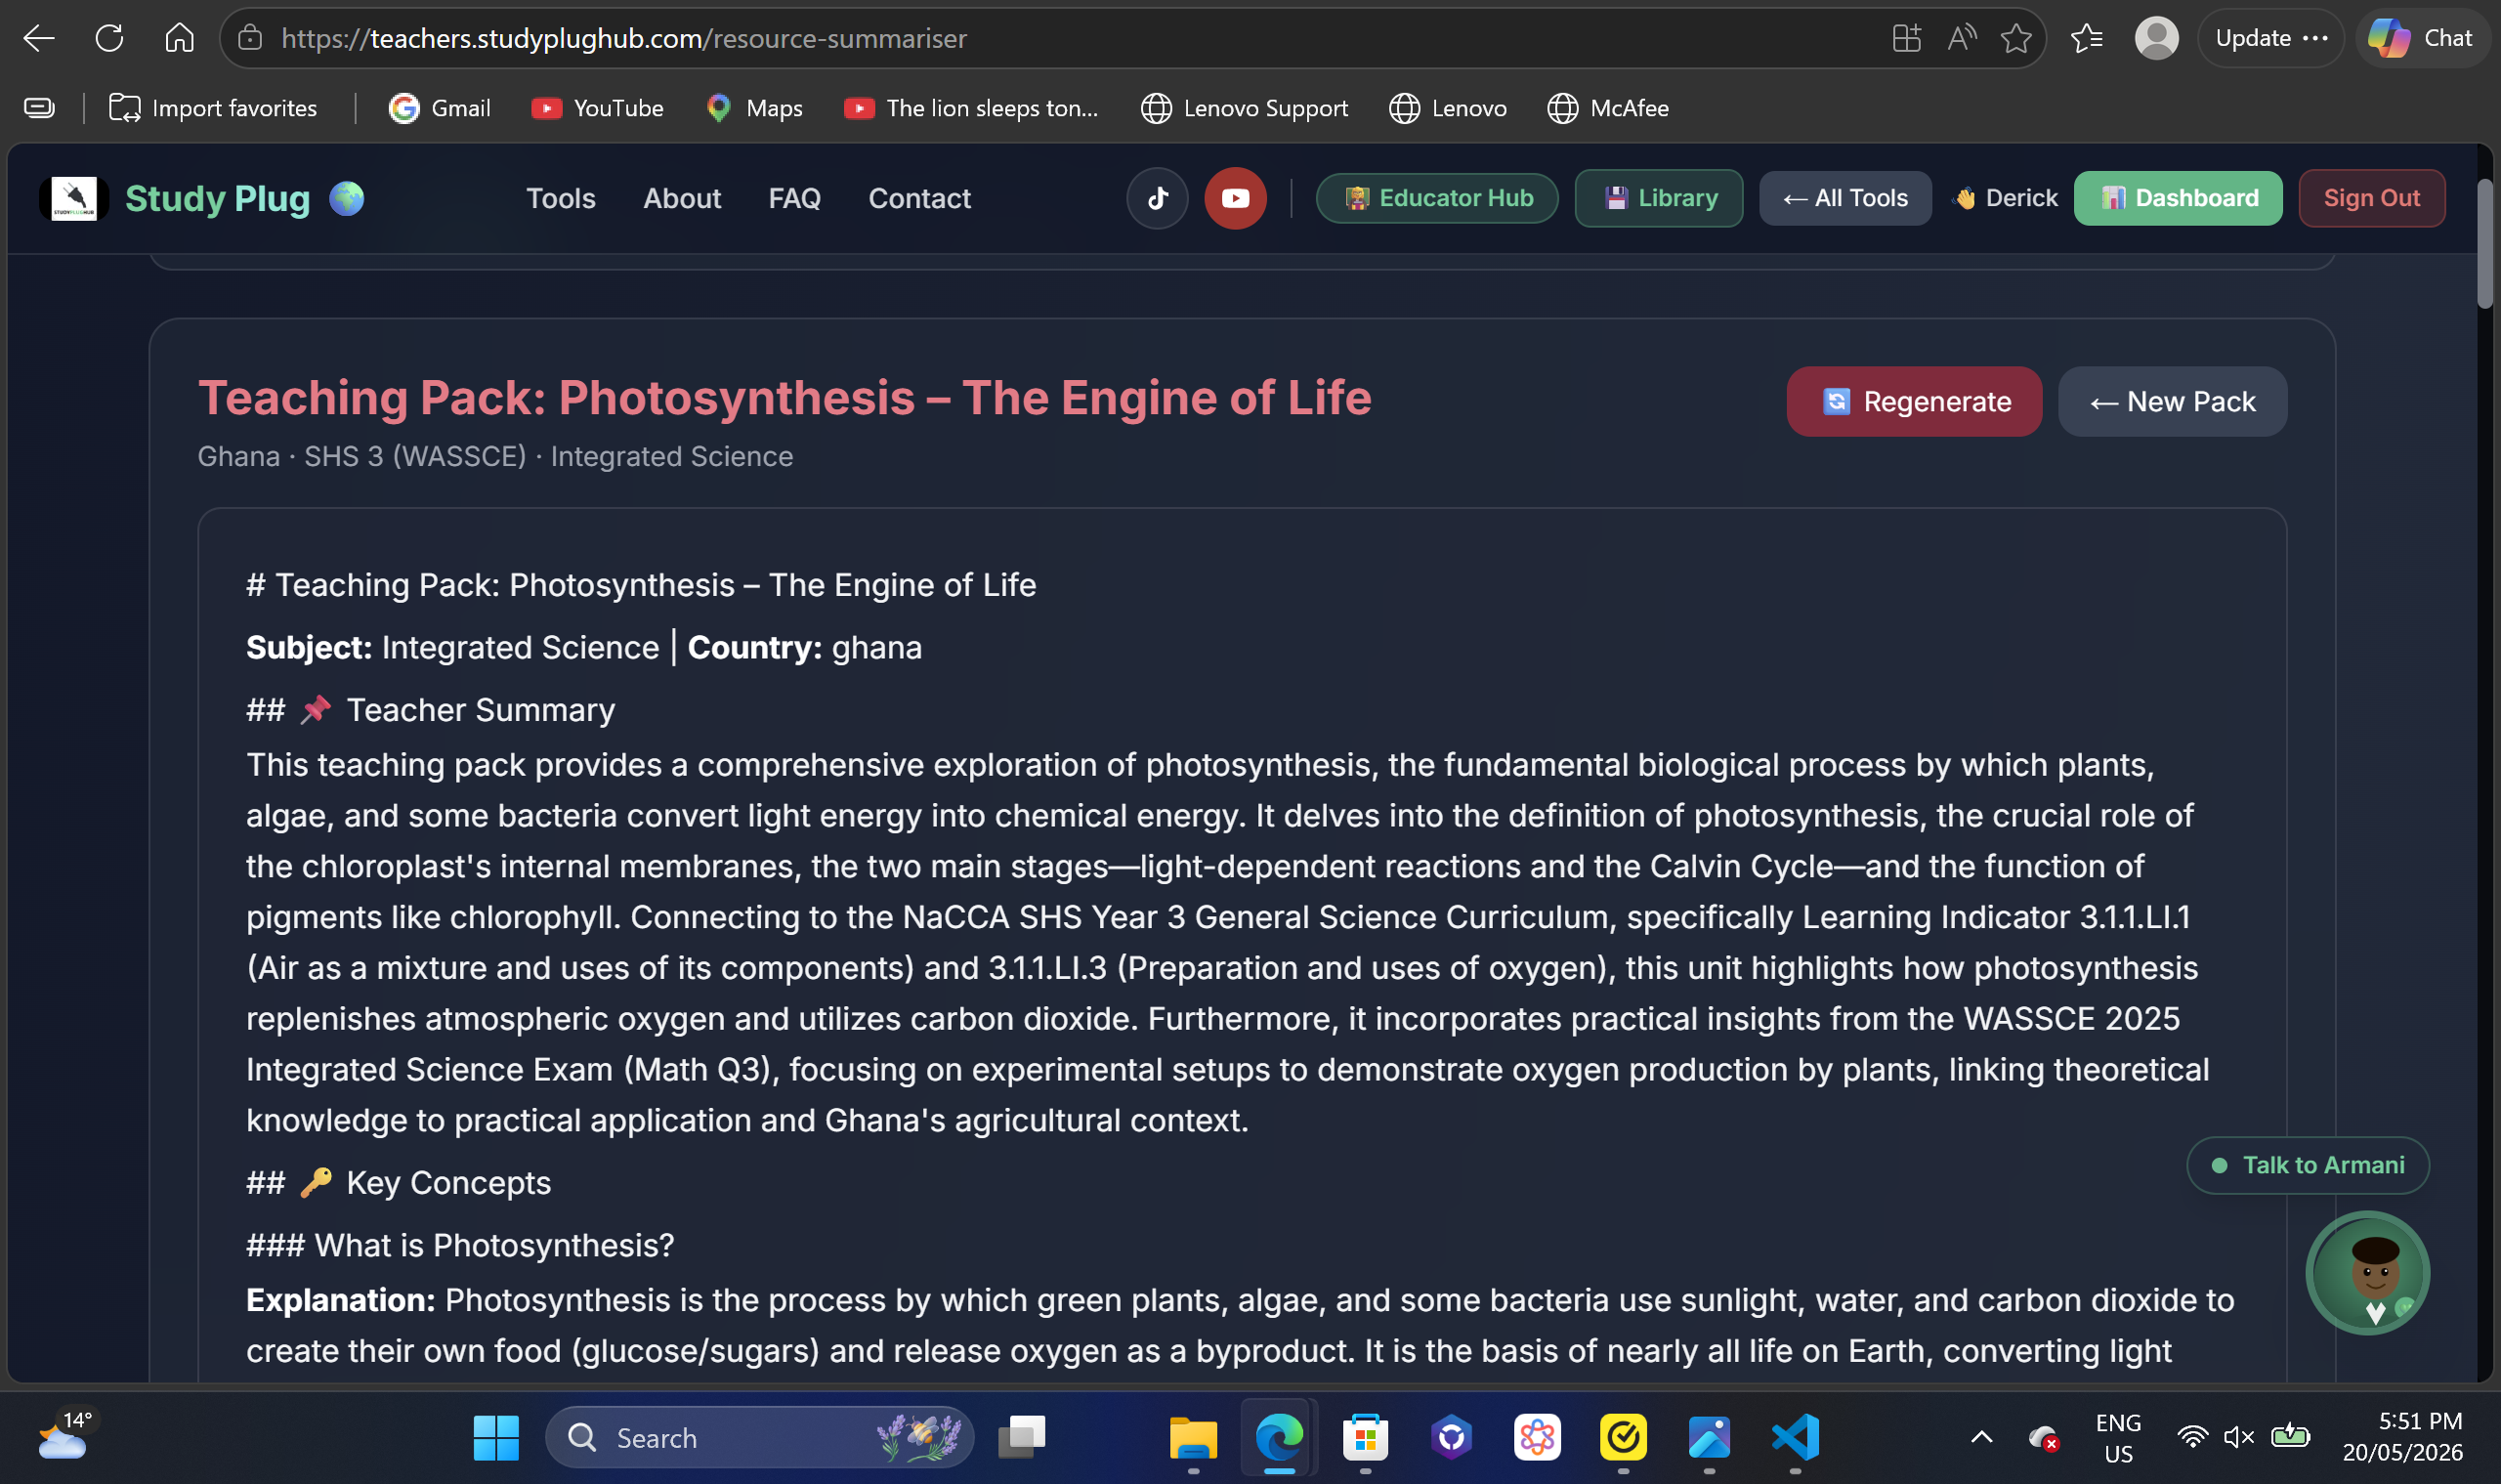
Task: Click the Ghana SHS 3 (WASSCE) subtitle text
Action: [x=495, y=456]
